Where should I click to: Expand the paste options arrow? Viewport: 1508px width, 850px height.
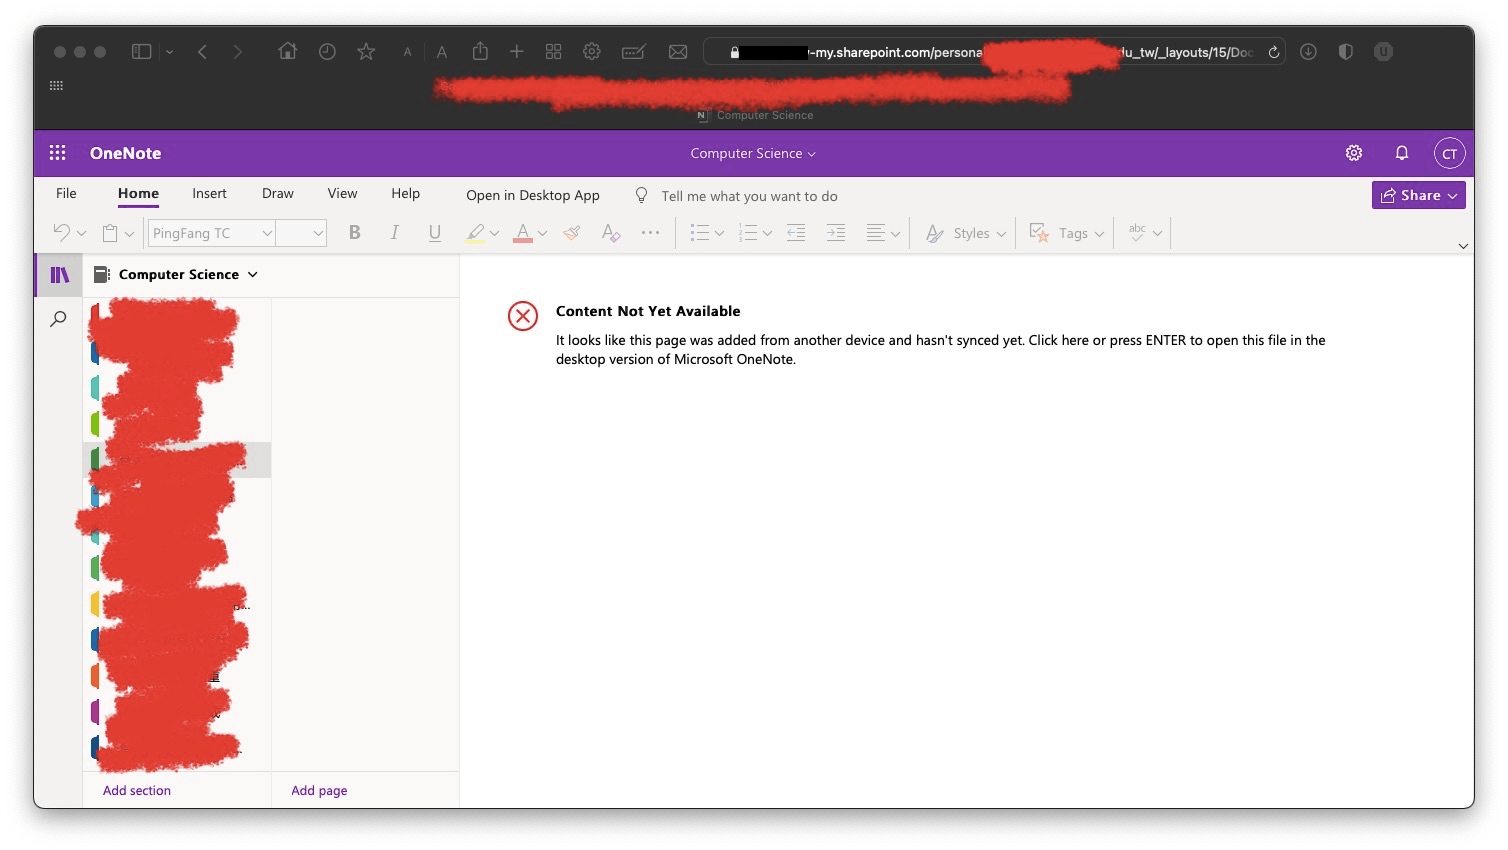click(129, 234)
